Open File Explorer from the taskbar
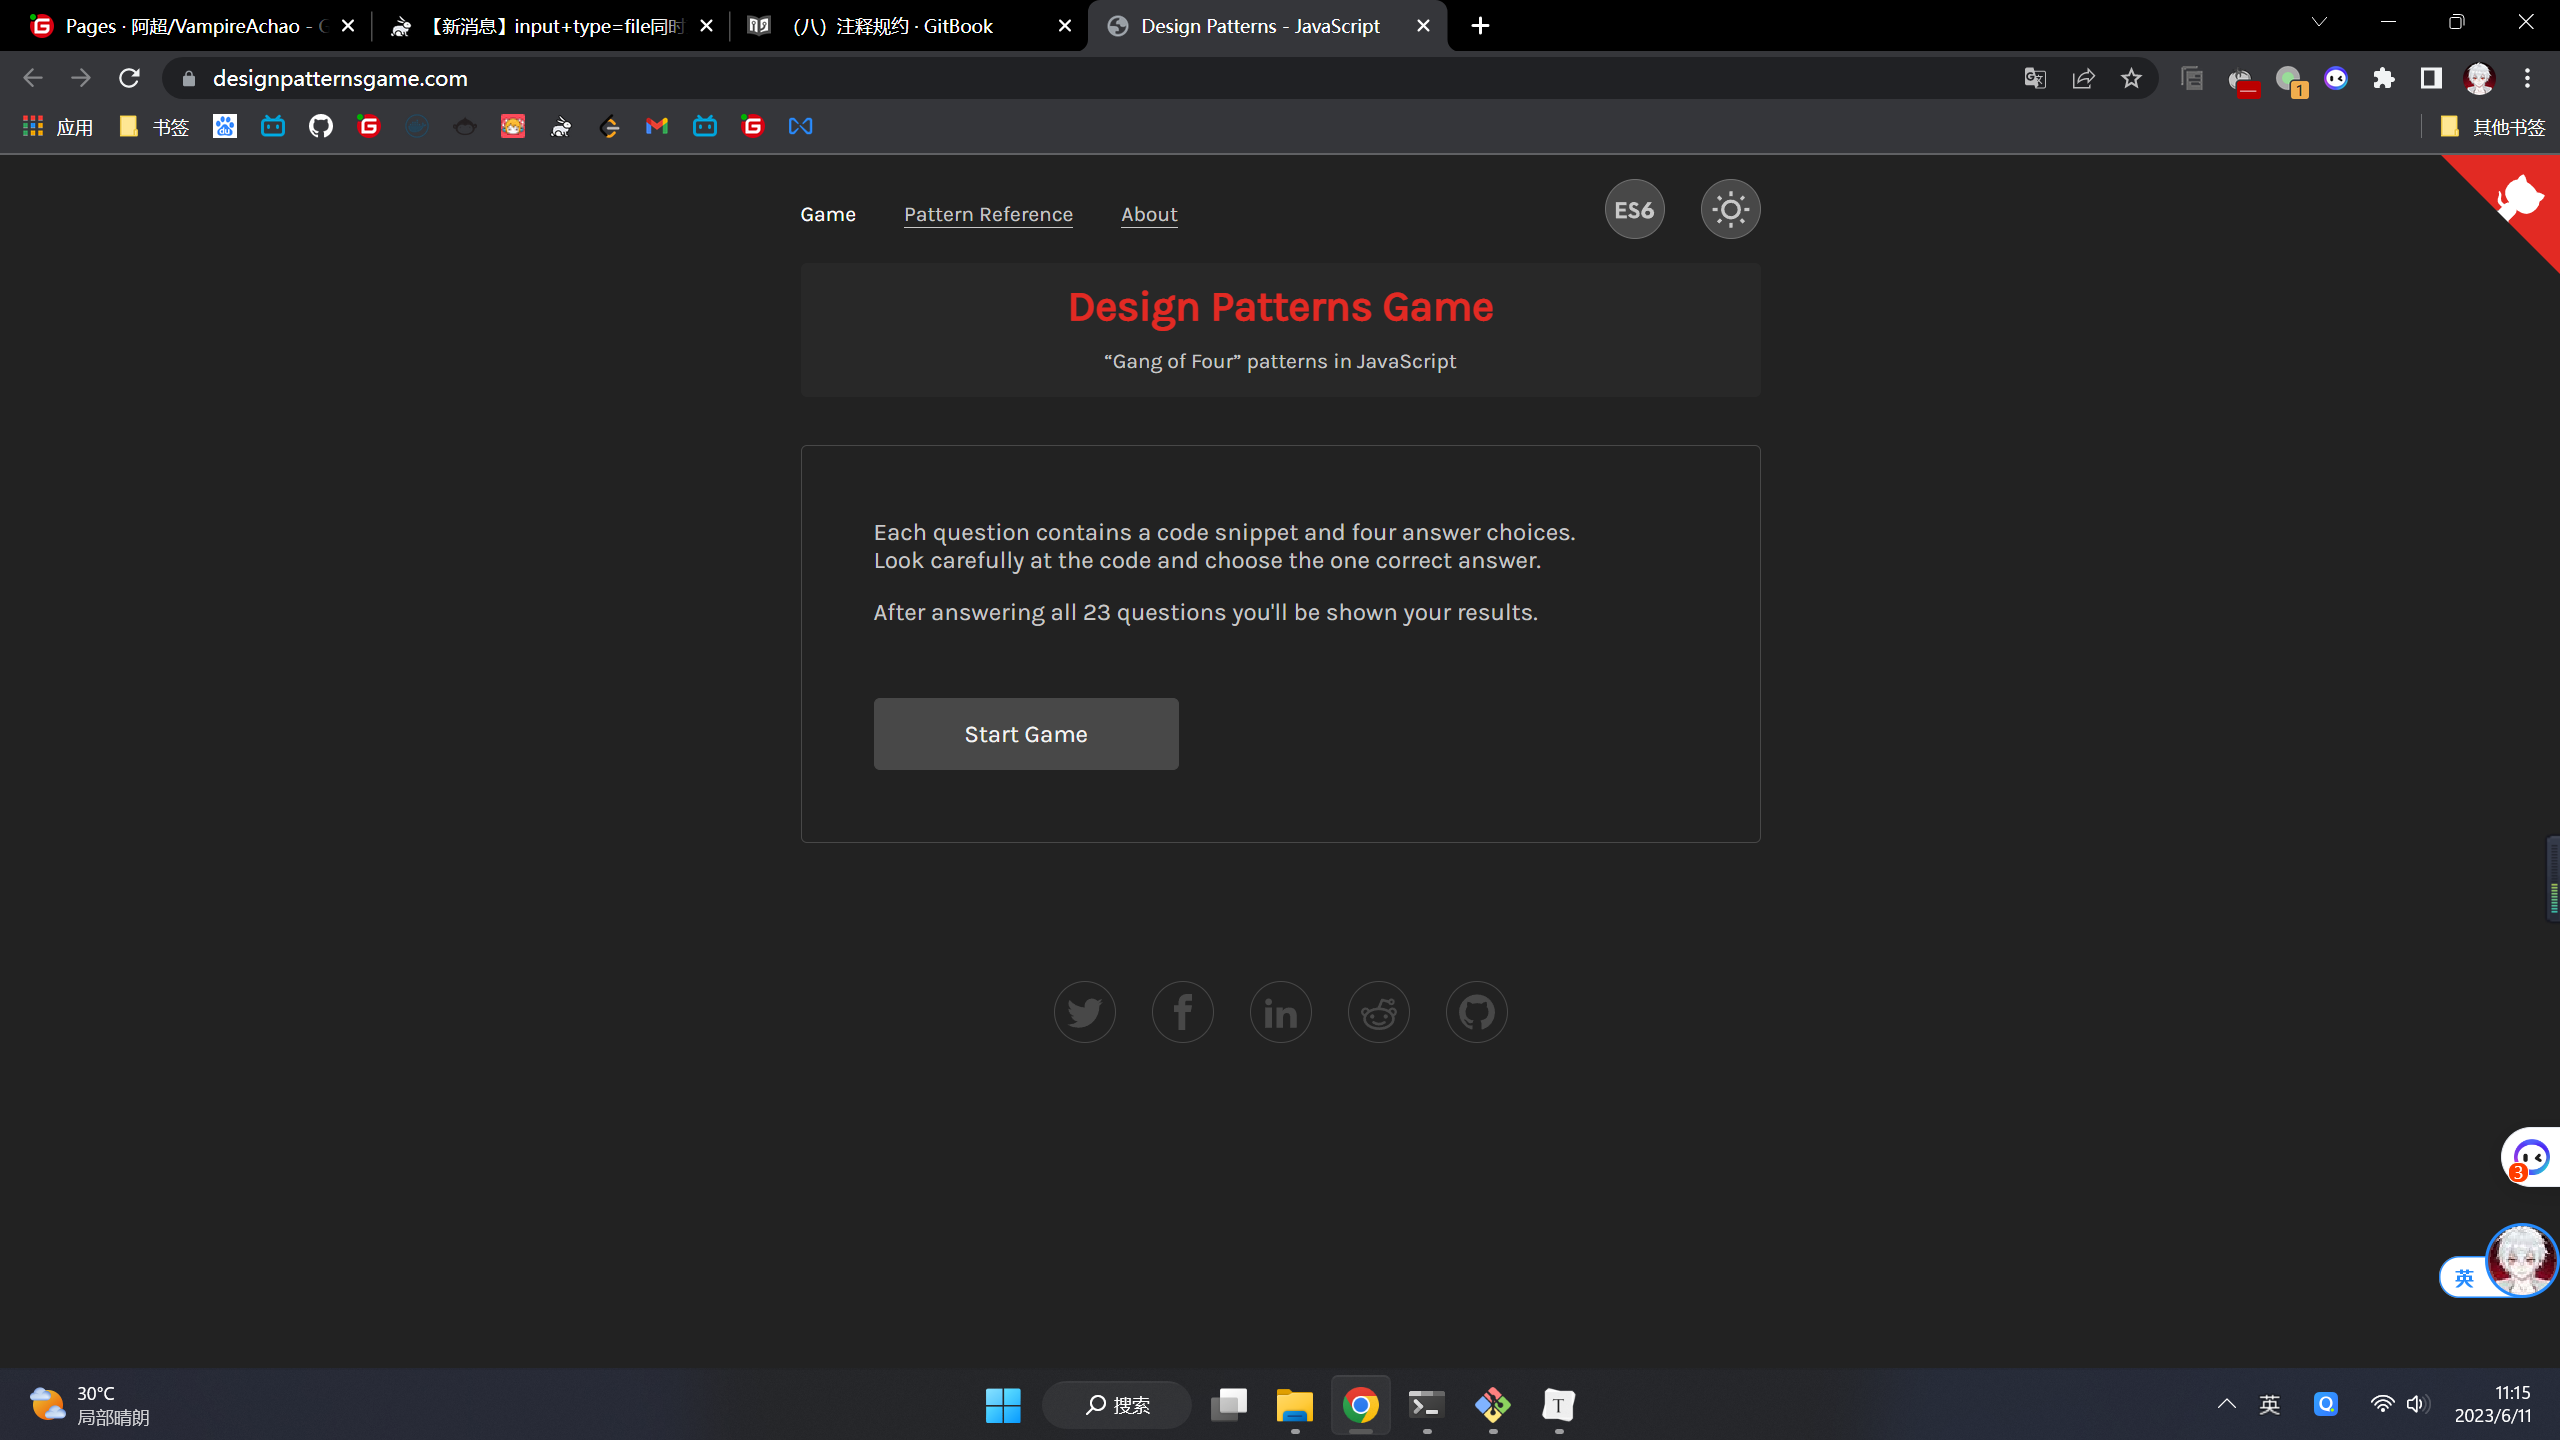Screen dimensions: 2560x1440 (1294, 1405)
